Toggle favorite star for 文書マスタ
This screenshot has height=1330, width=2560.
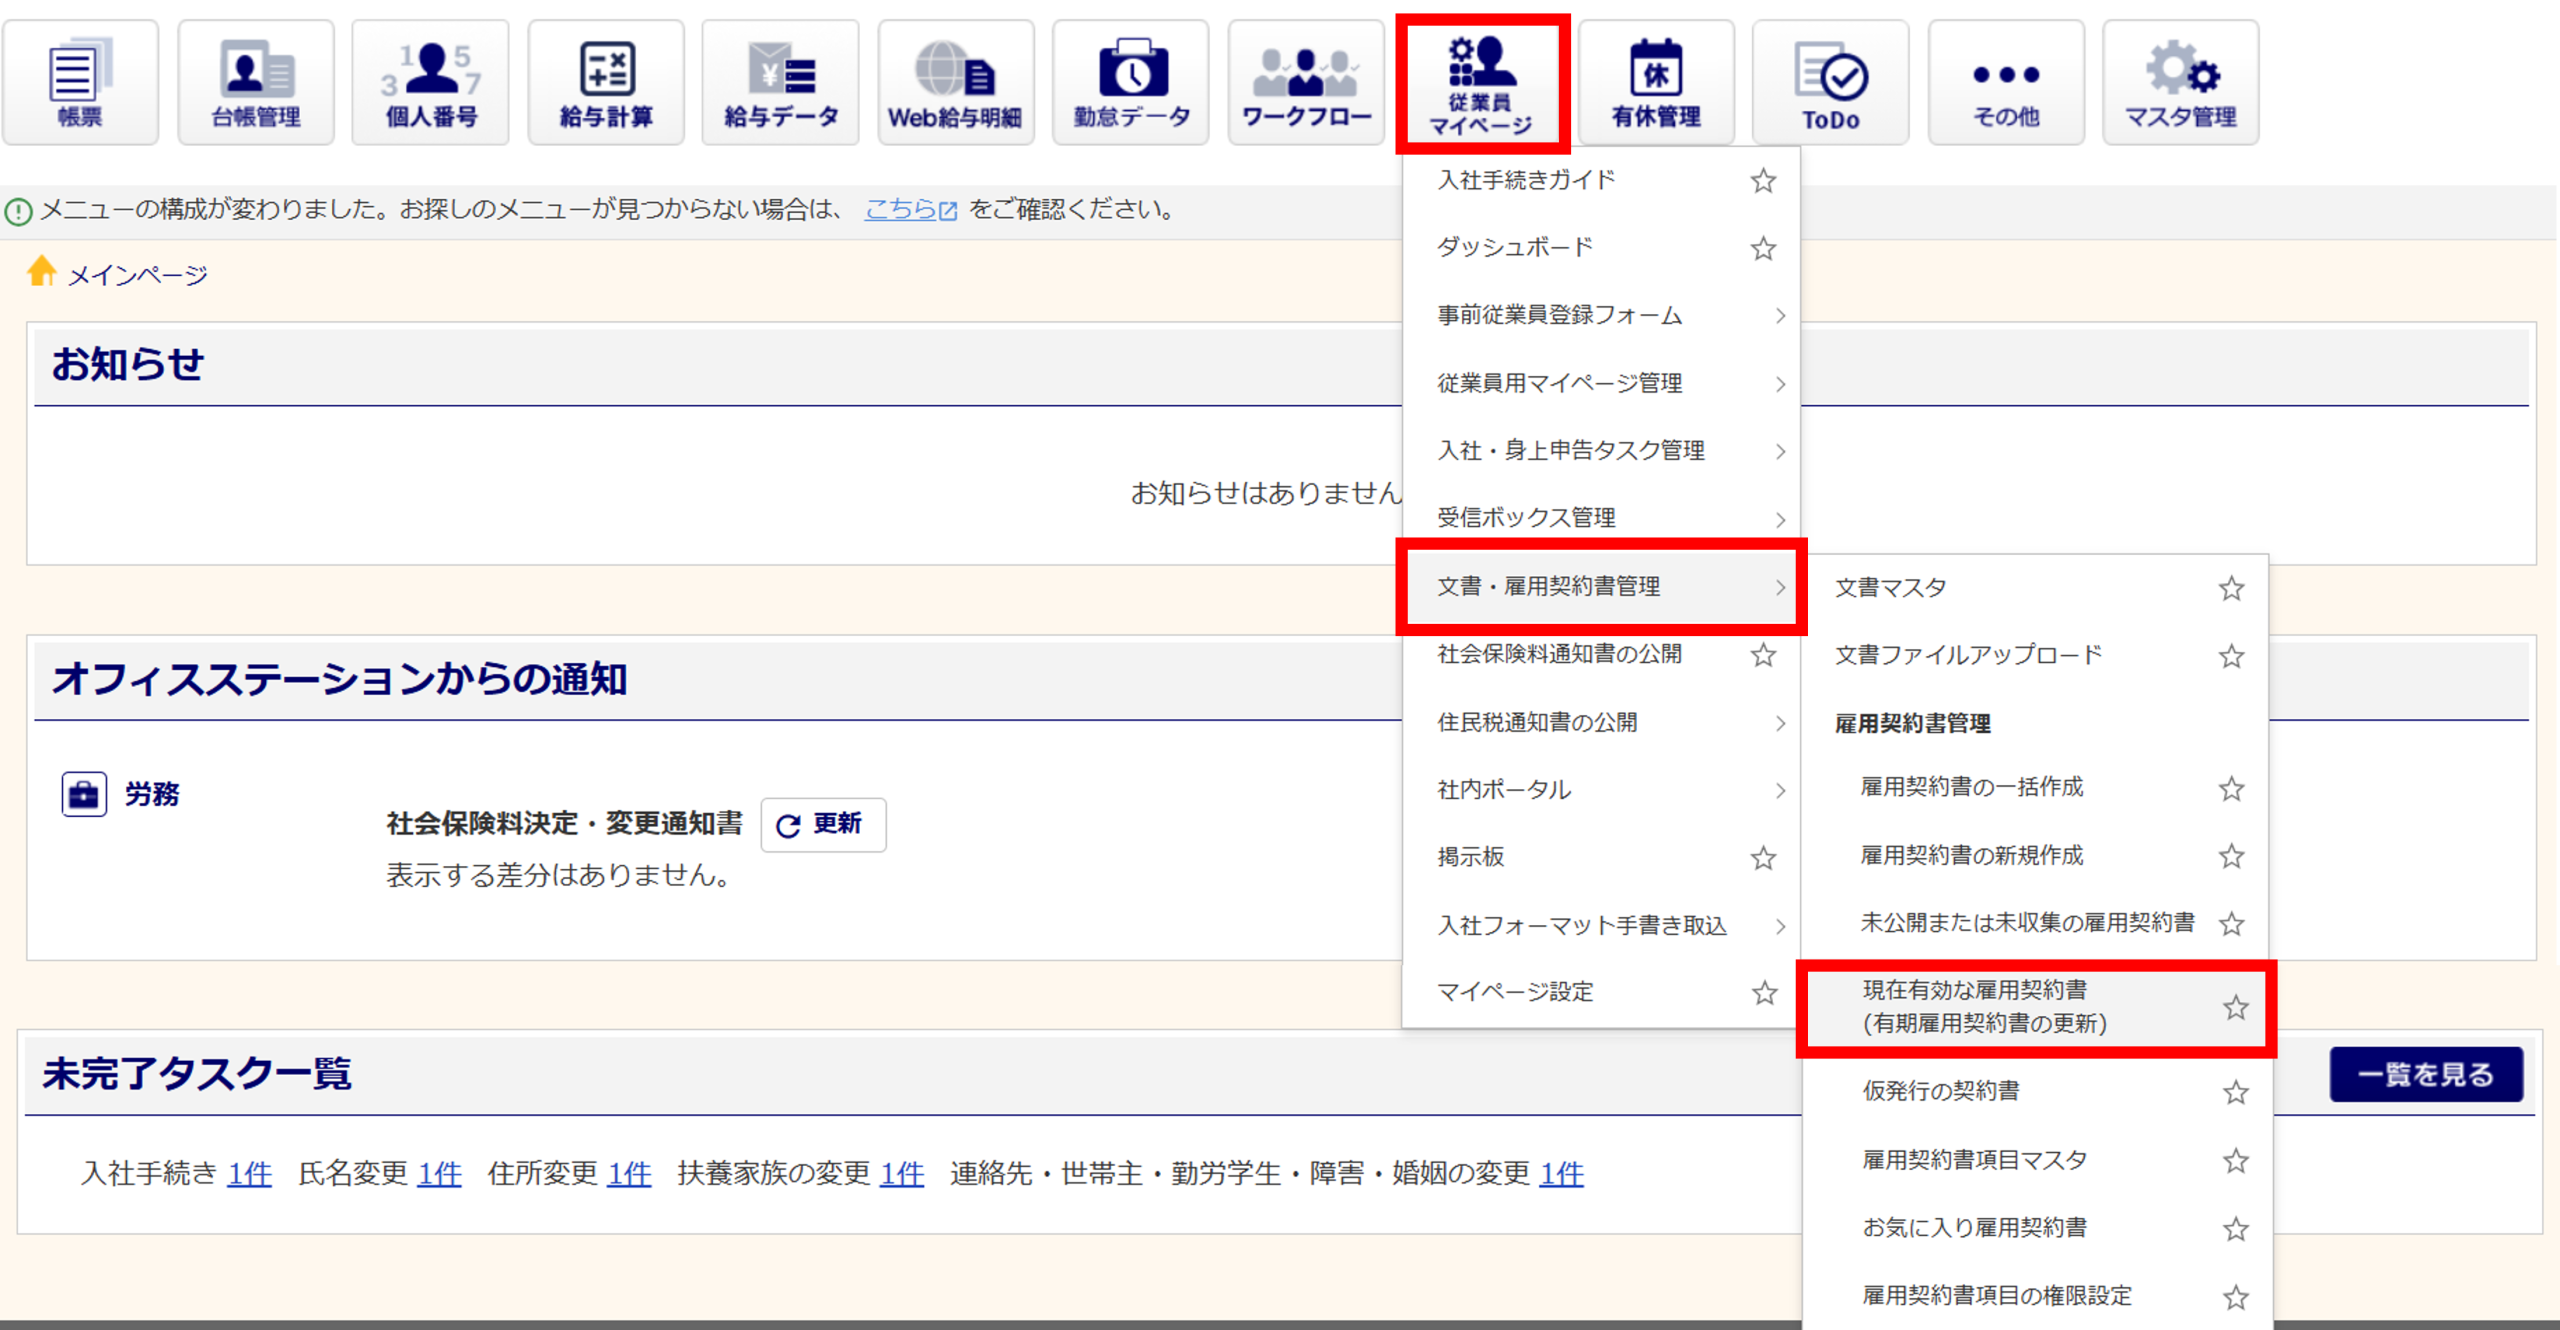(2231, 588)
